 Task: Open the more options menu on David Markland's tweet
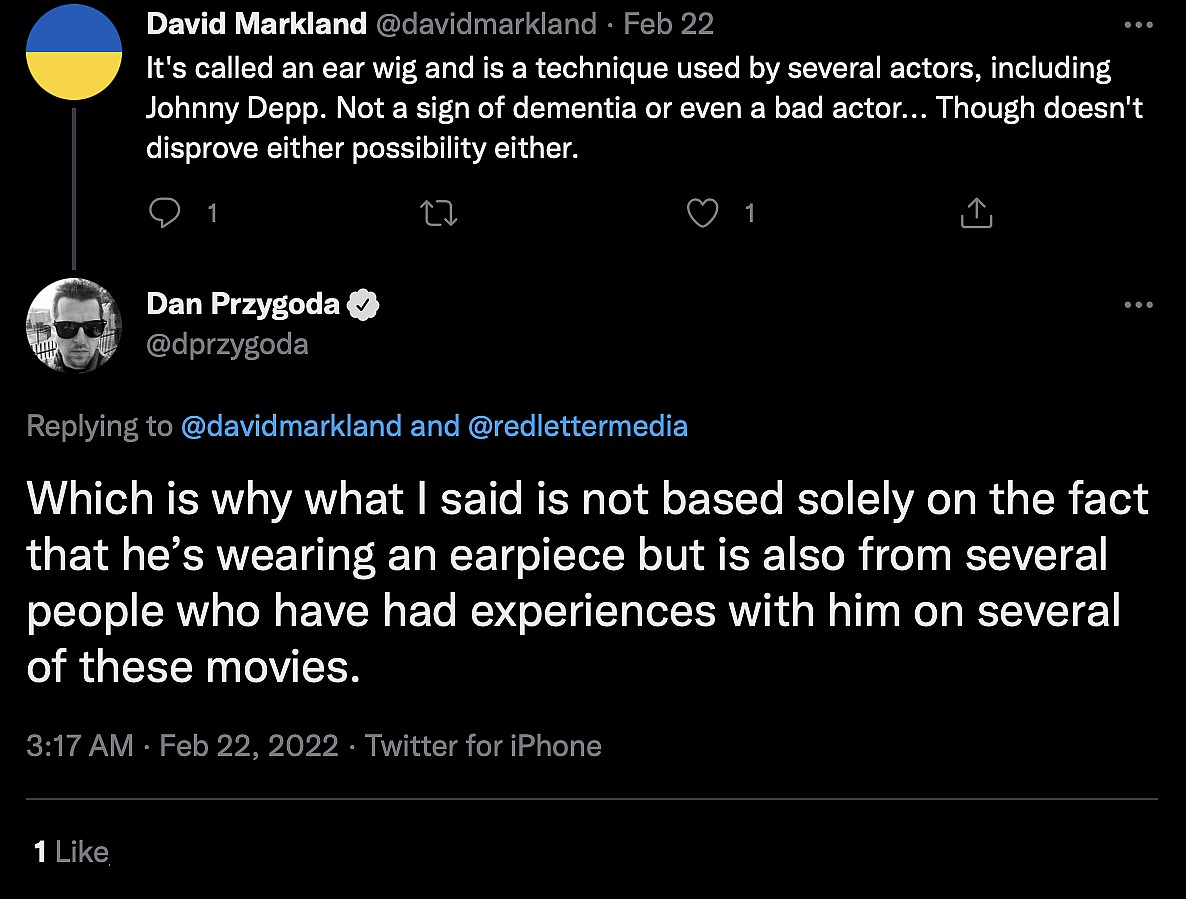pos(1138,25)
